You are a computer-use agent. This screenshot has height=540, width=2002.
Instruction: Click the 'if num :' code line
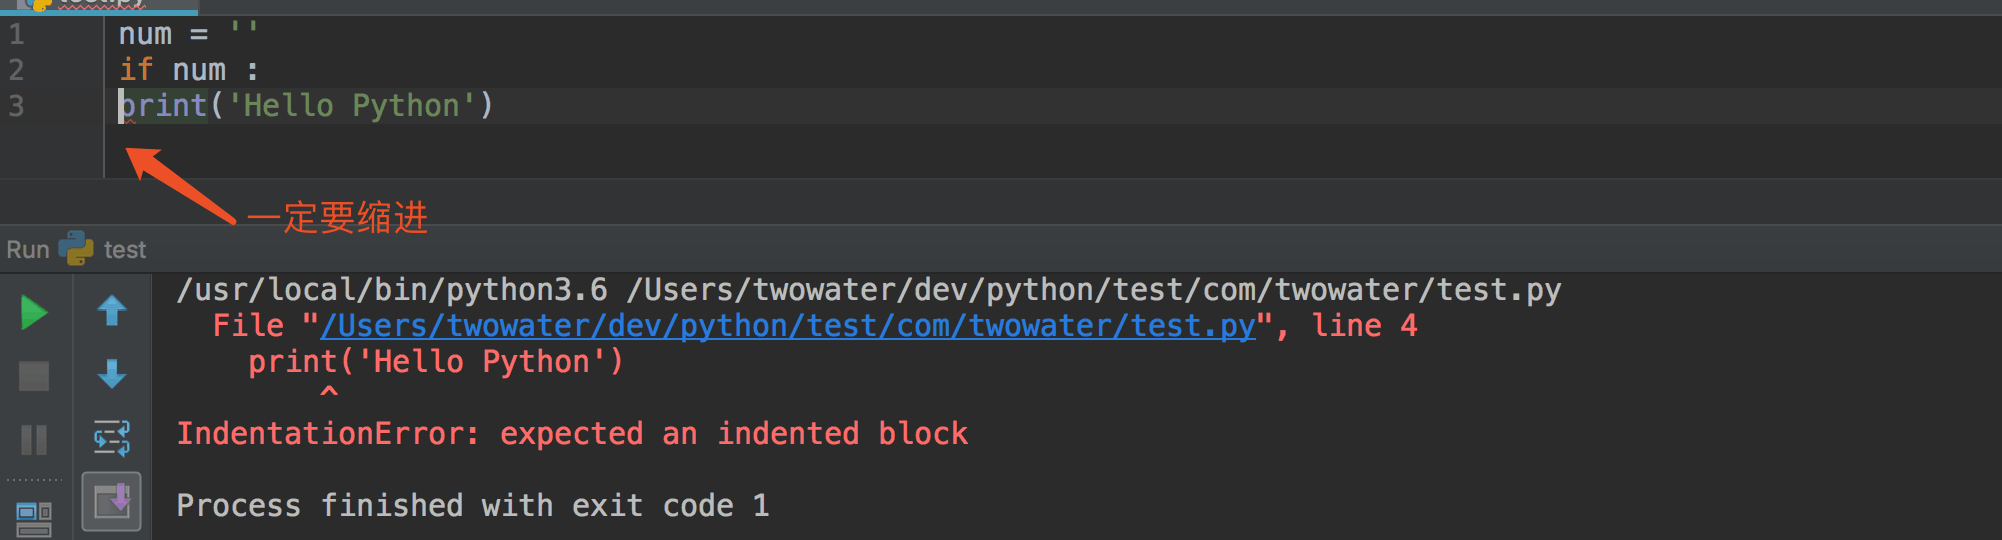188,70
